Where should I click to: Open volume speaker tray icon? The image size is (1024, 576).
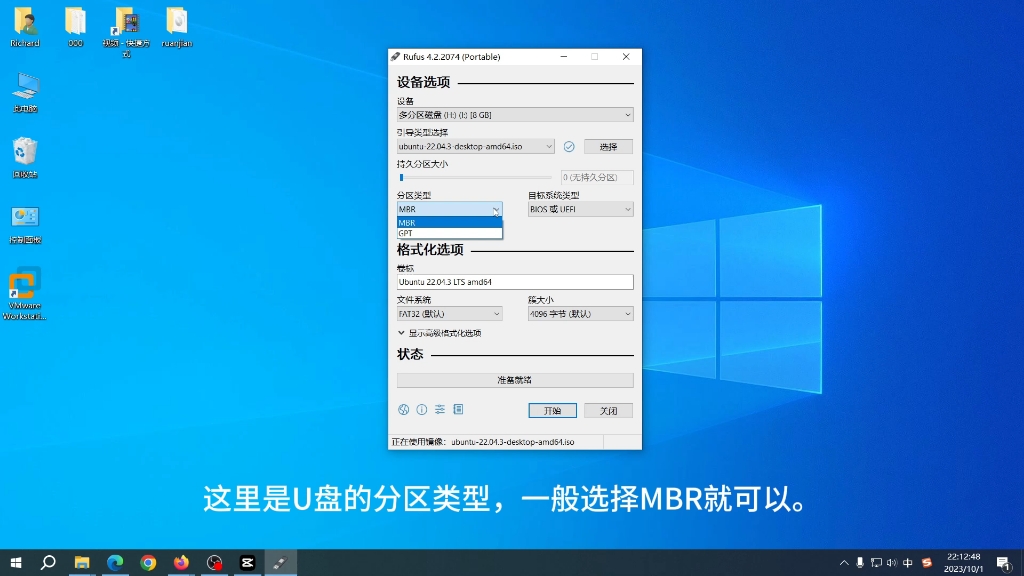coord(891,563)
